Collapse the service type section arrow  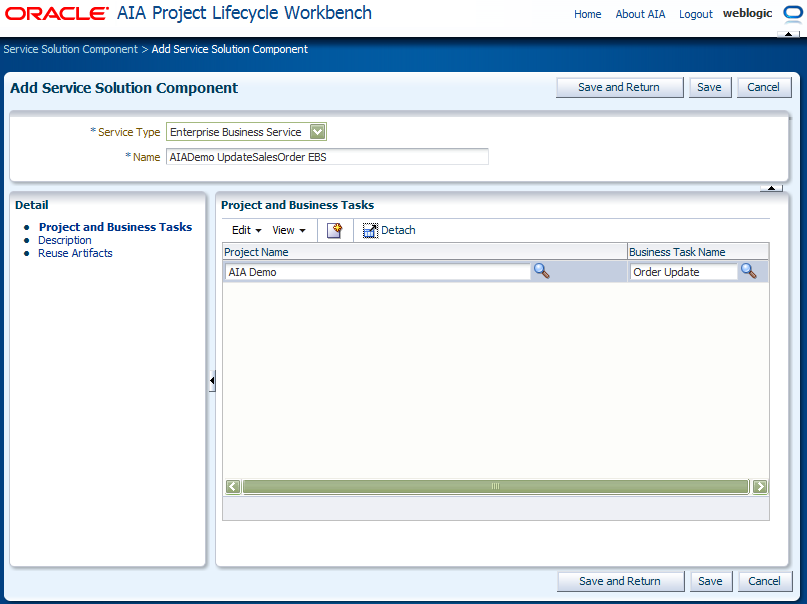(x=771, y=188)
